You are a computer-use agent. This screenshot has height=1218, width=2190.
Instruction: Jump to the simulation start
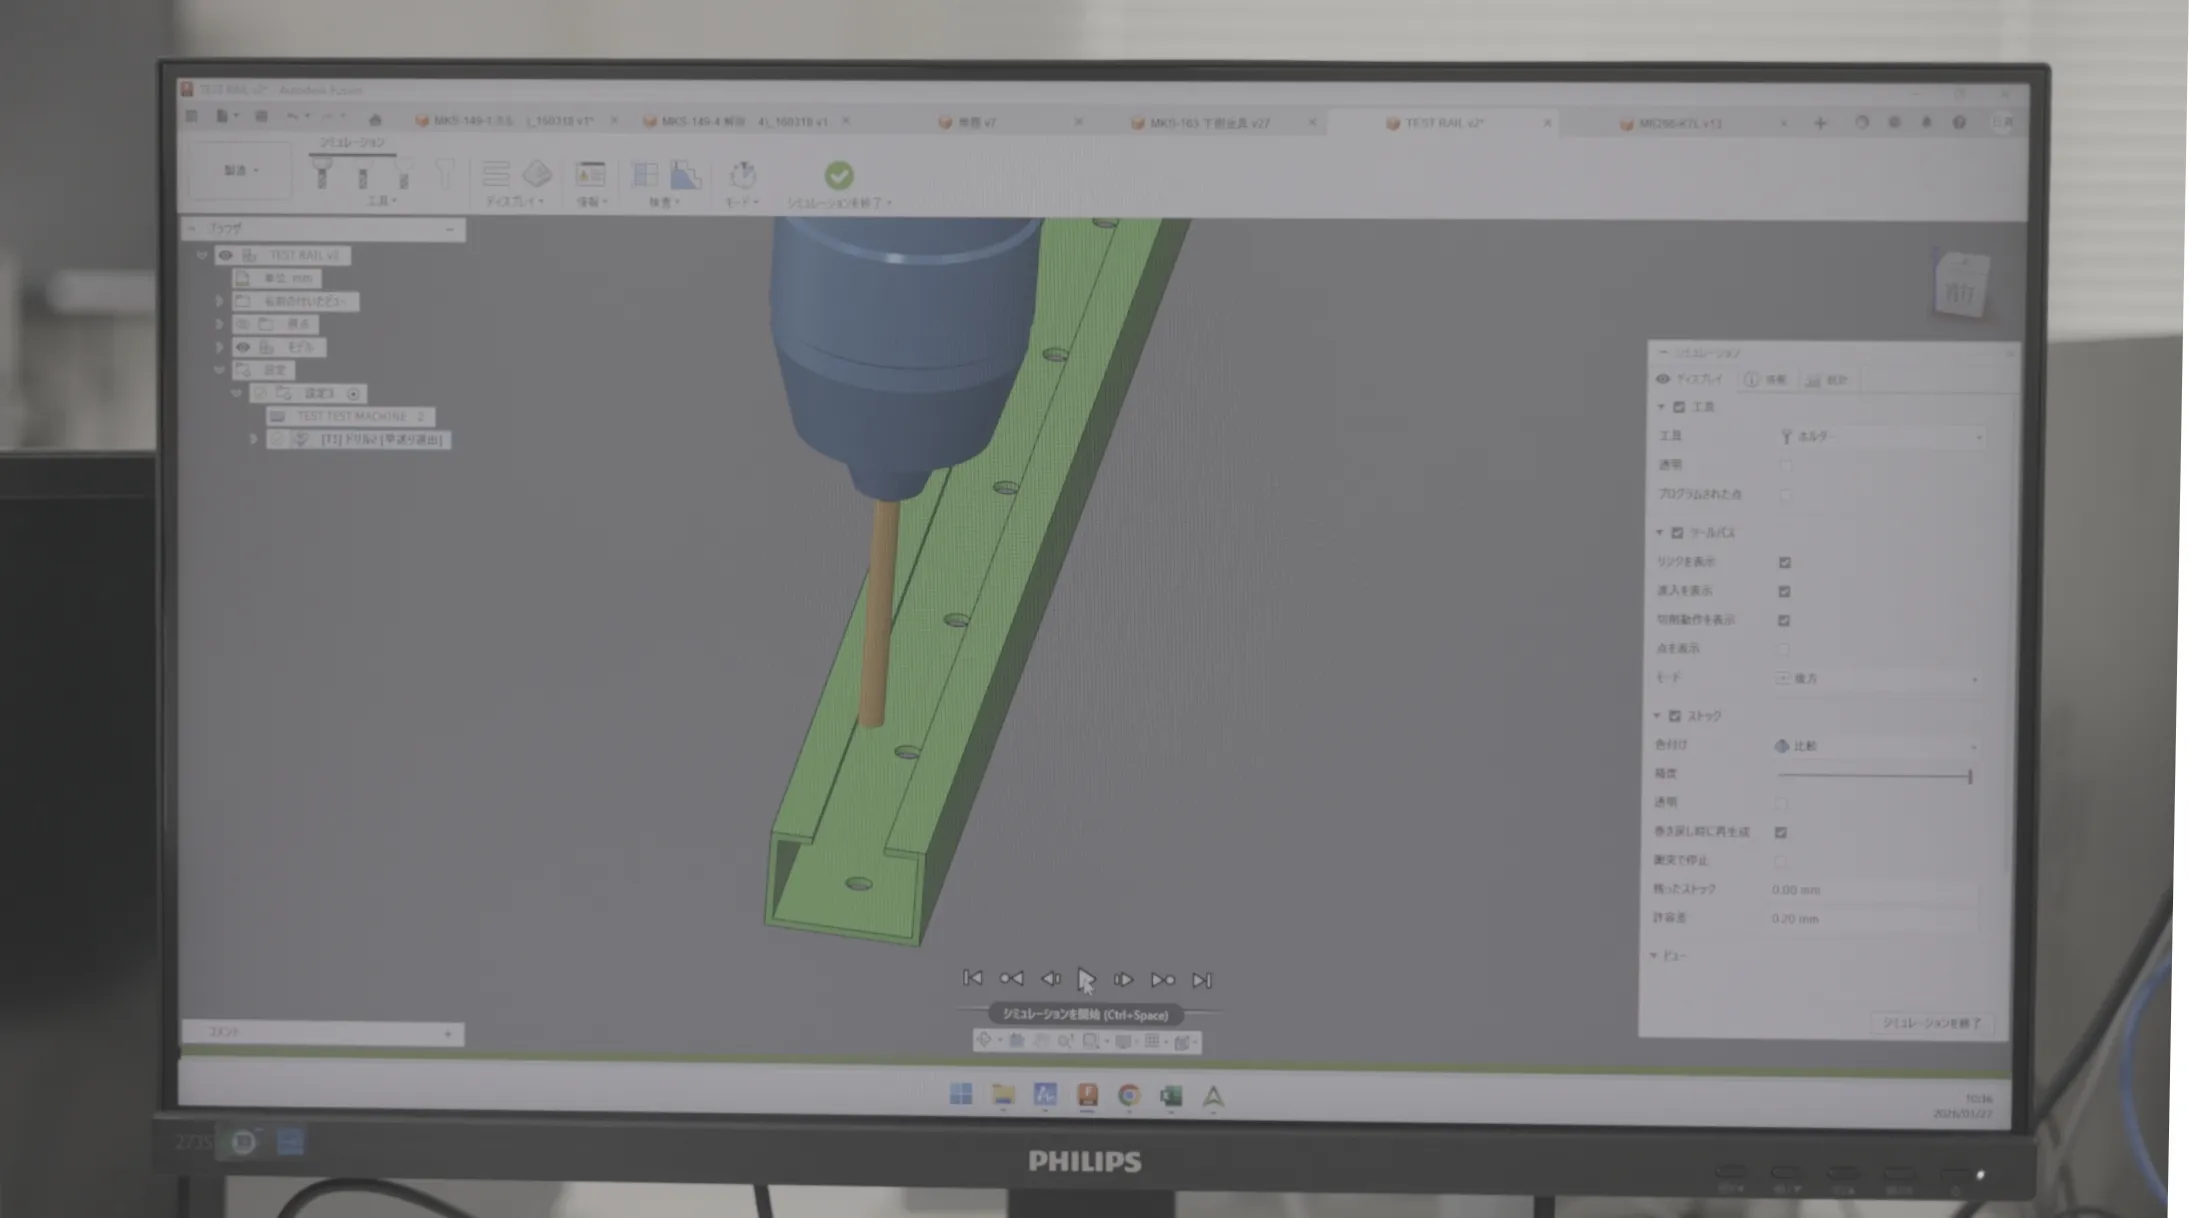(972, 979)
